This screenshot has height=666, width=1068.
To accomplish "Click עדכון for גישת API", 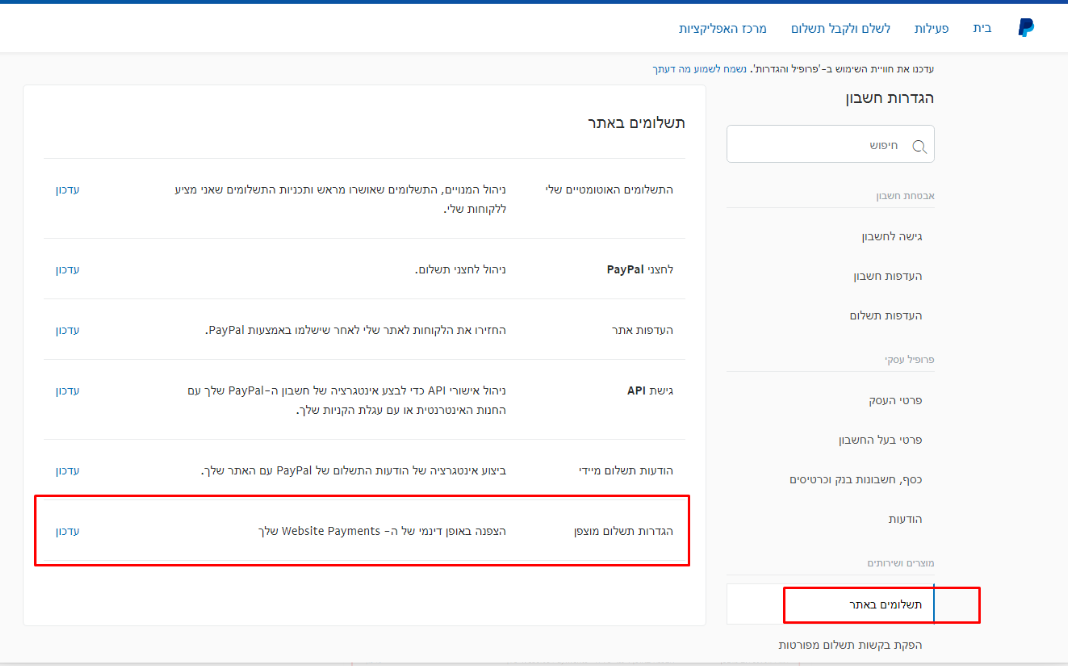I will click(67, 391).
